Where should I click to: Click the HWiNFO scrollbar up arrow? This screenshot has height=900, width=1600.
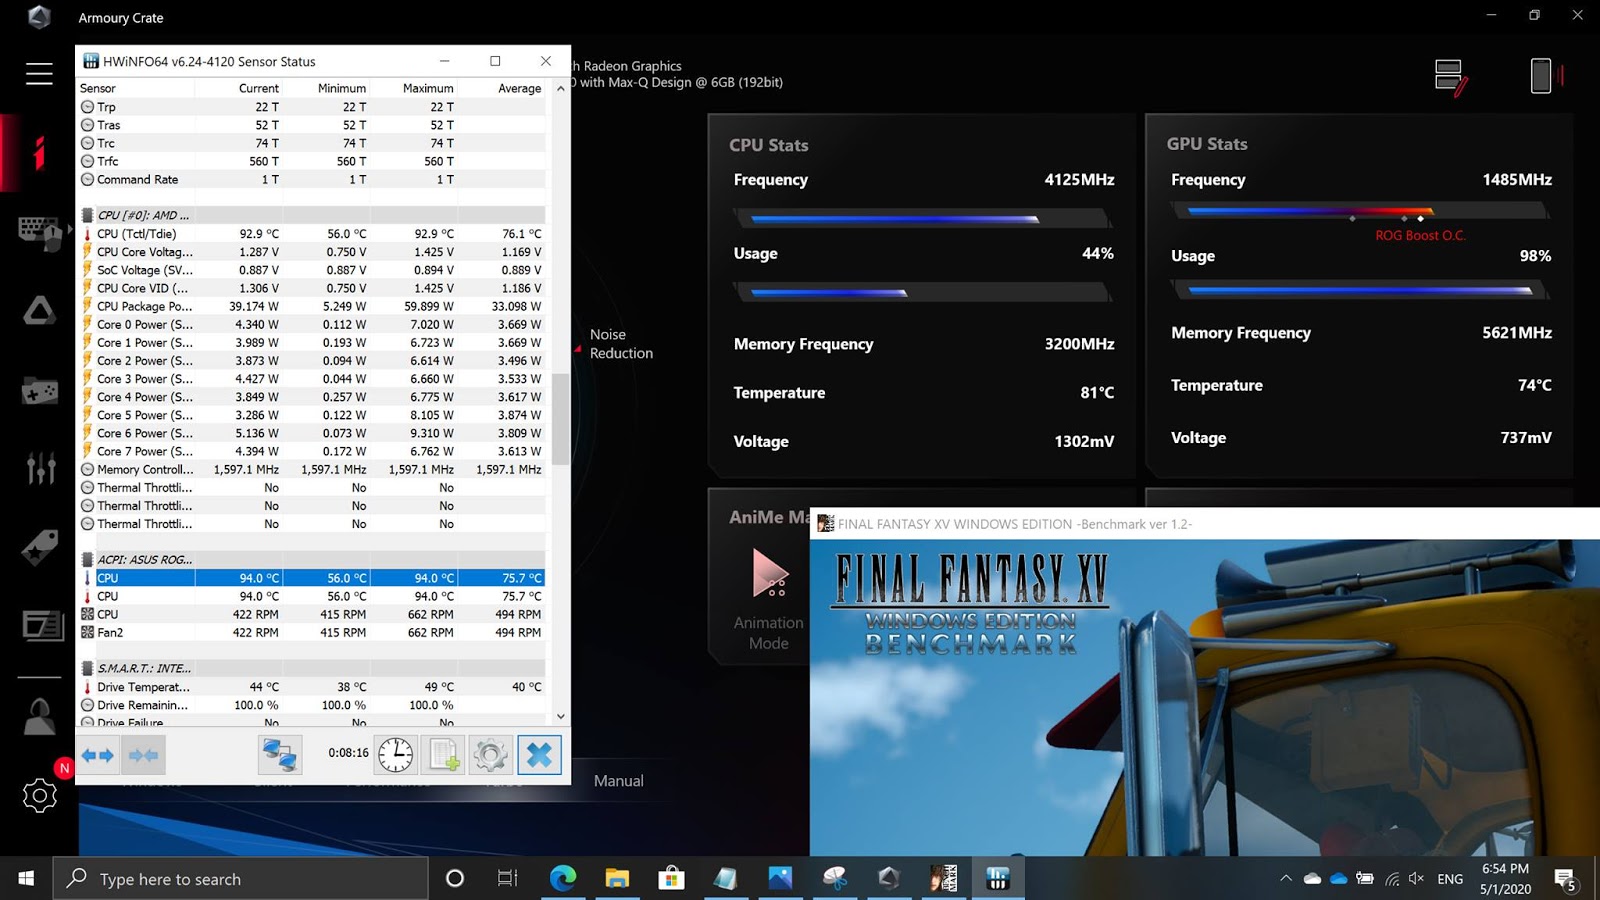(560, 88)
